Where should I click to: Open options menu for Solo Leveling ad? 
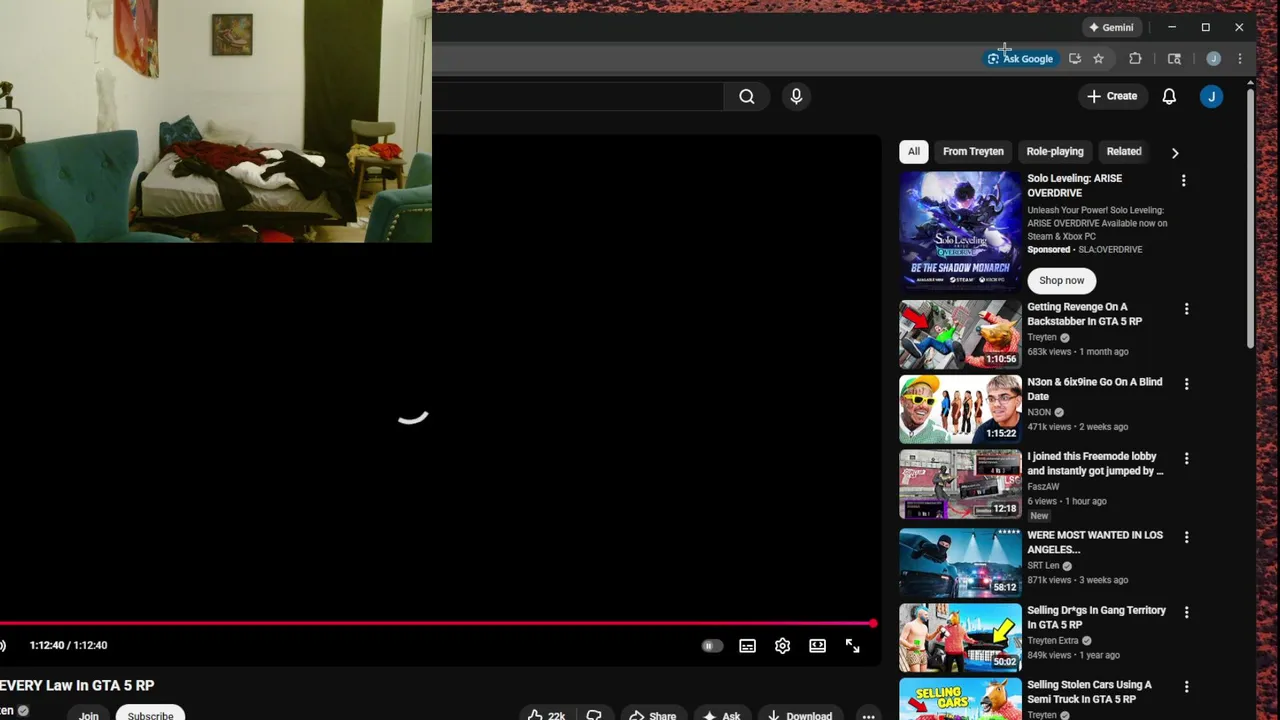pos(1183,181)
